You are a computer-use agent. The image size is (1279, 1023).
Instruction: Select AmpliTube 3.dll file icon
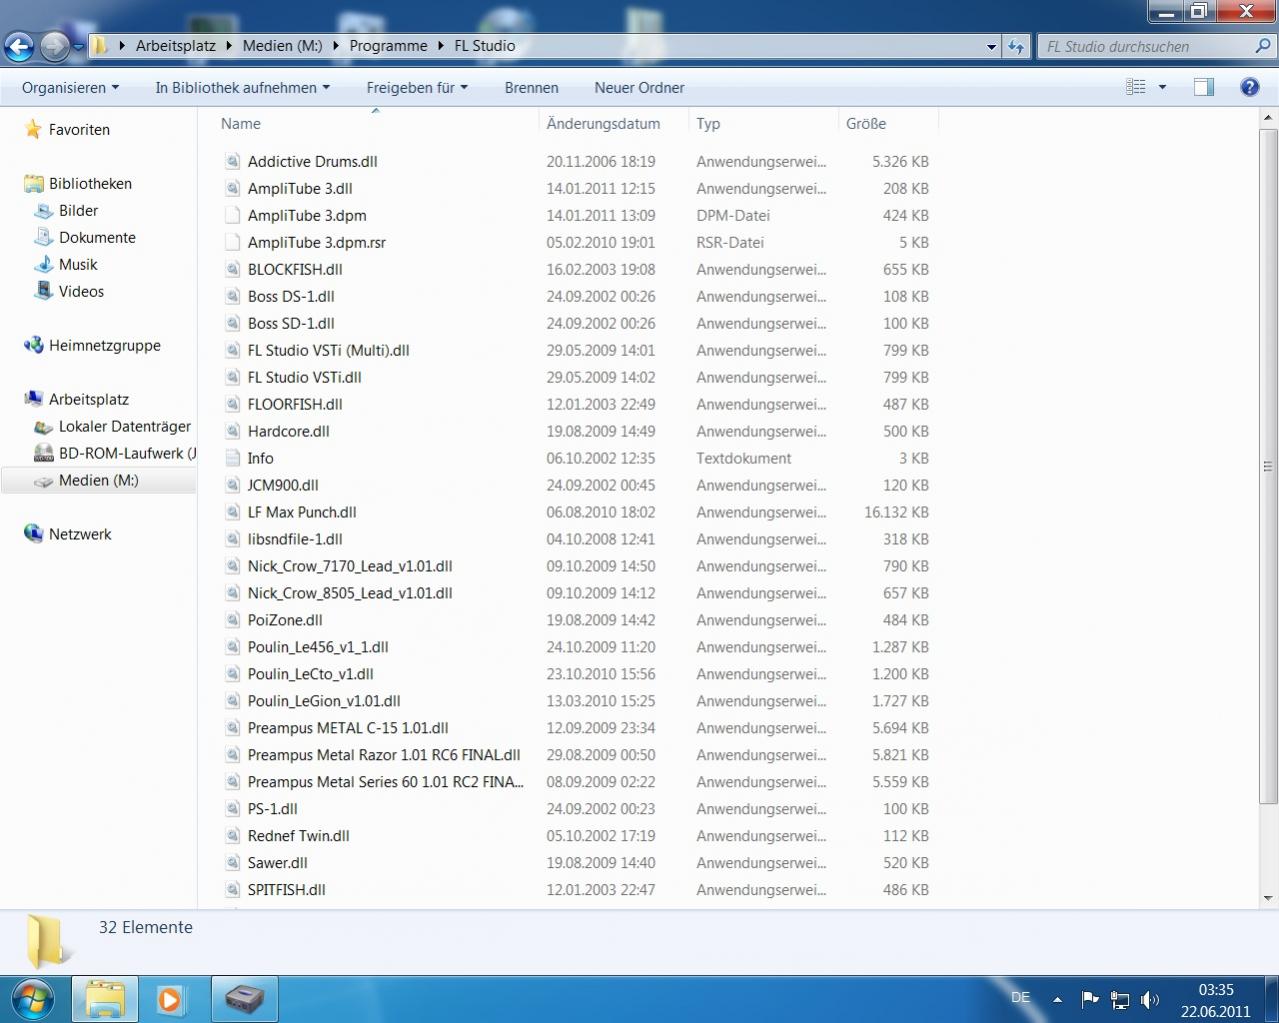click(x=232, y=188)
